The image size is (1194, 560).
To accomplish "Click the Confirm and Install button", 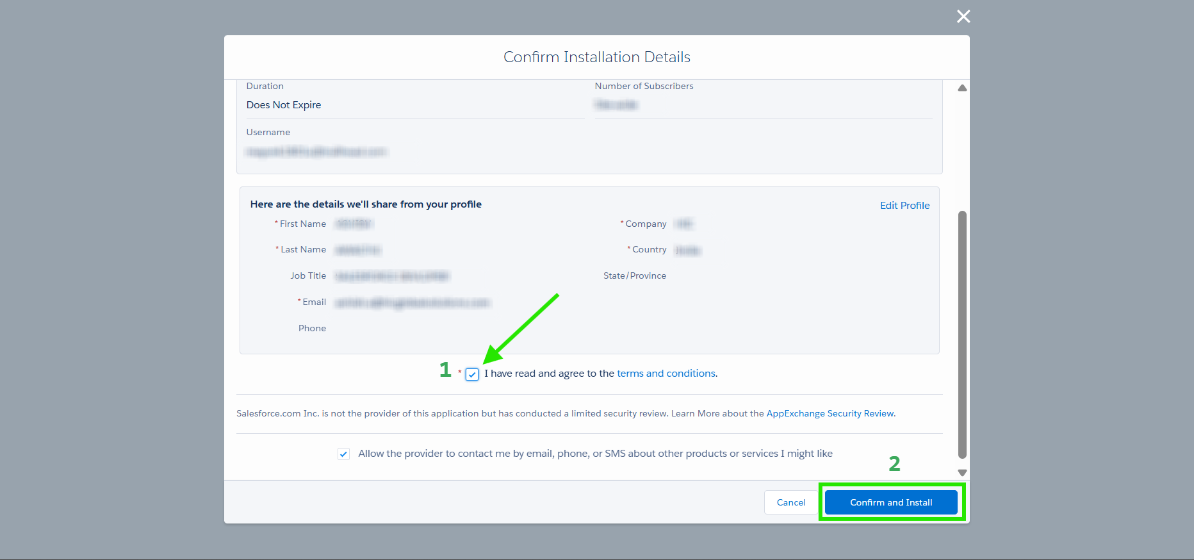I will (x=891, y=503).
